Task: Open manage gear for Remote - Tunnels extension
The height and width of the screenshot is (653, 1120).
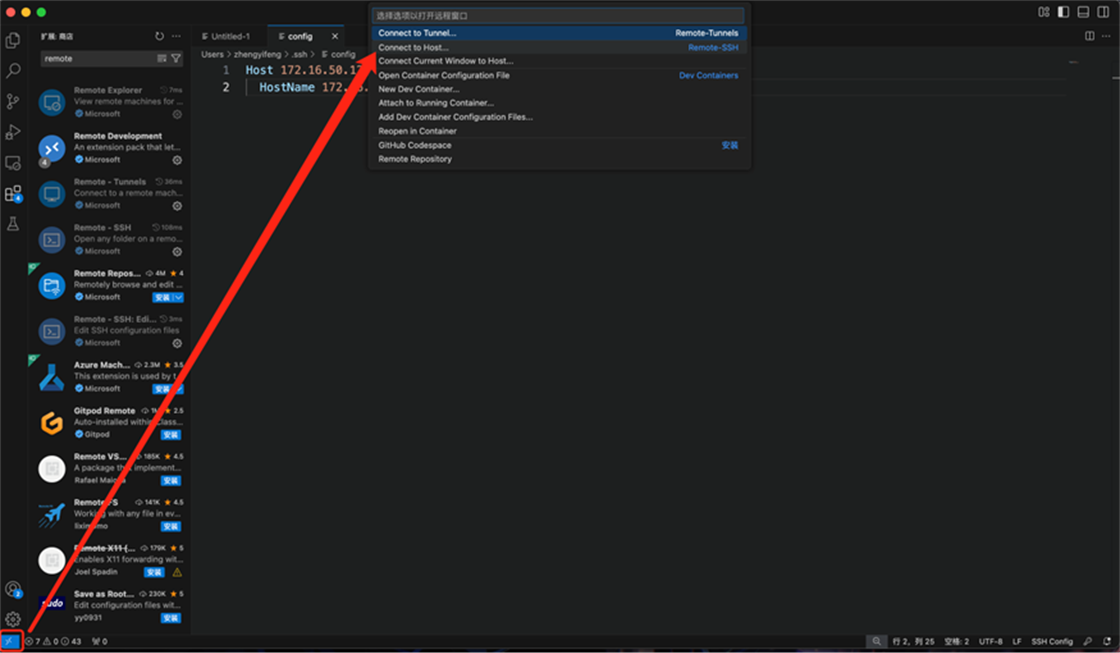Action: pos(177,206)
